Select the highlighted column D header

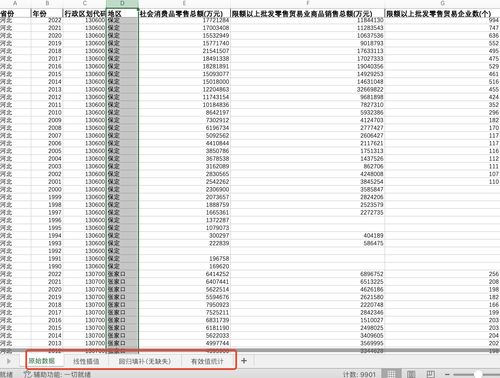click(x=122, y=3)
